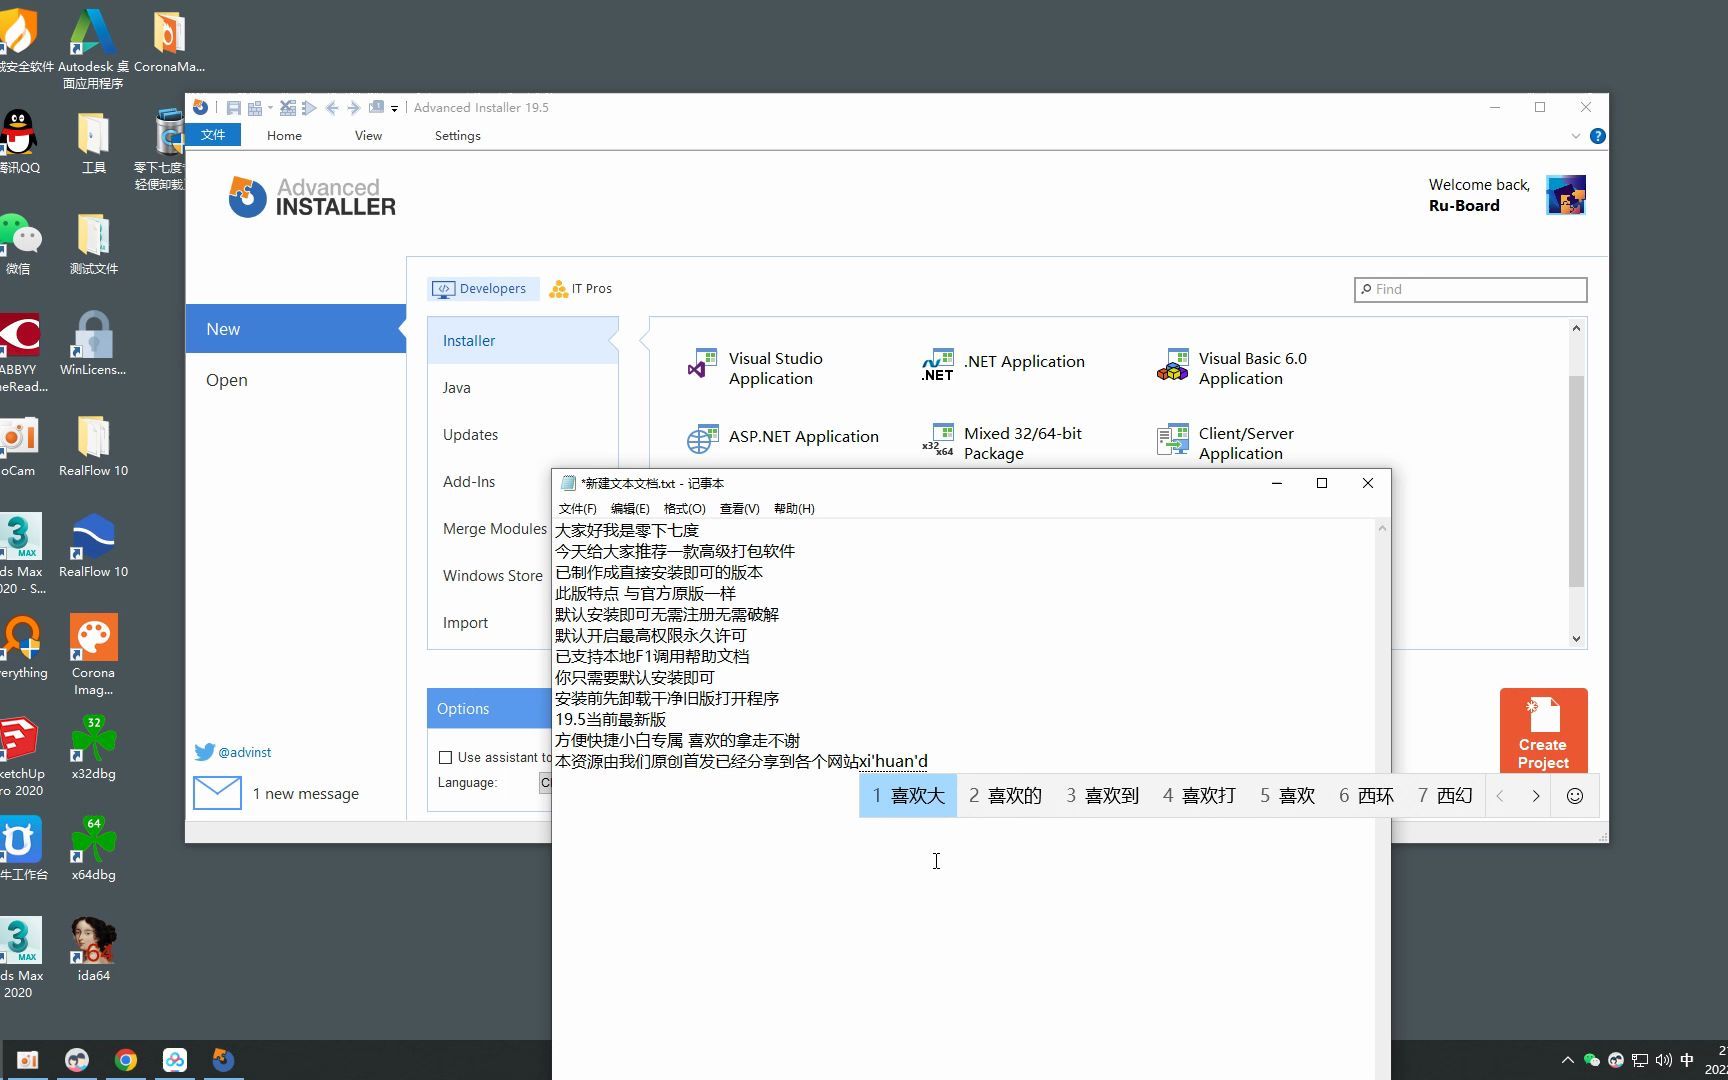This screenshot has width=1728, height=1080.
Task: Pick IME candidate 3 喜欢到
Action: [x=1102, y=796]
